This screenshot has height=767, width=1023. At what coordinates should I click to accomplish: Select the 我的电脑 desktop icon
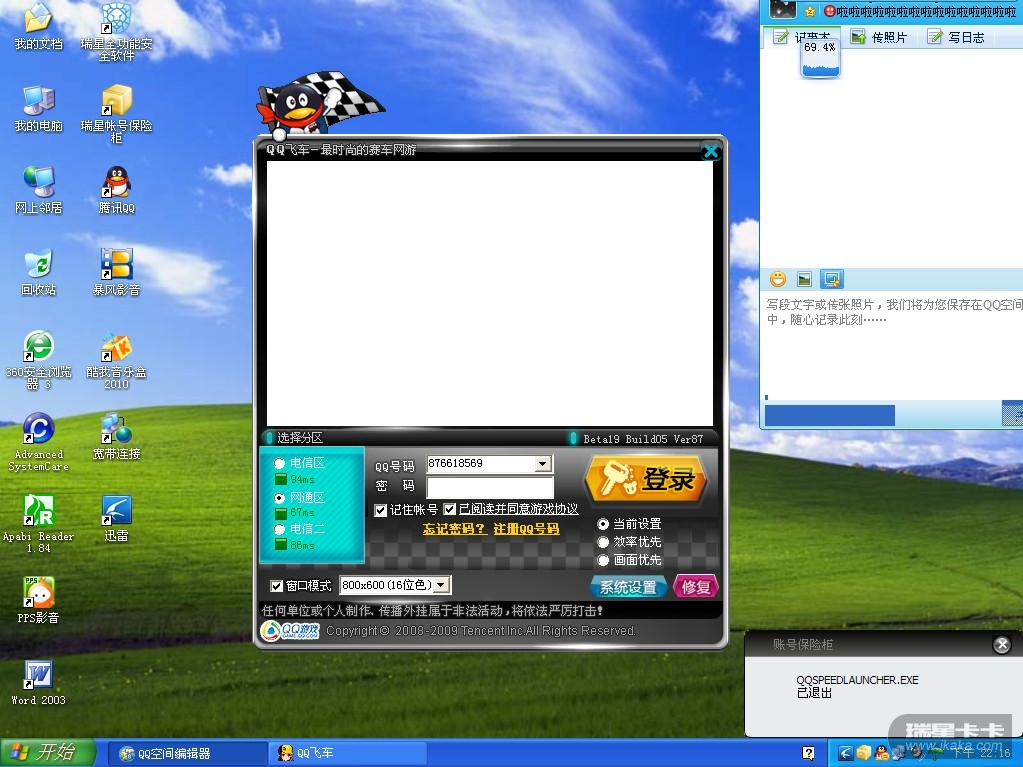pos(38,109)
